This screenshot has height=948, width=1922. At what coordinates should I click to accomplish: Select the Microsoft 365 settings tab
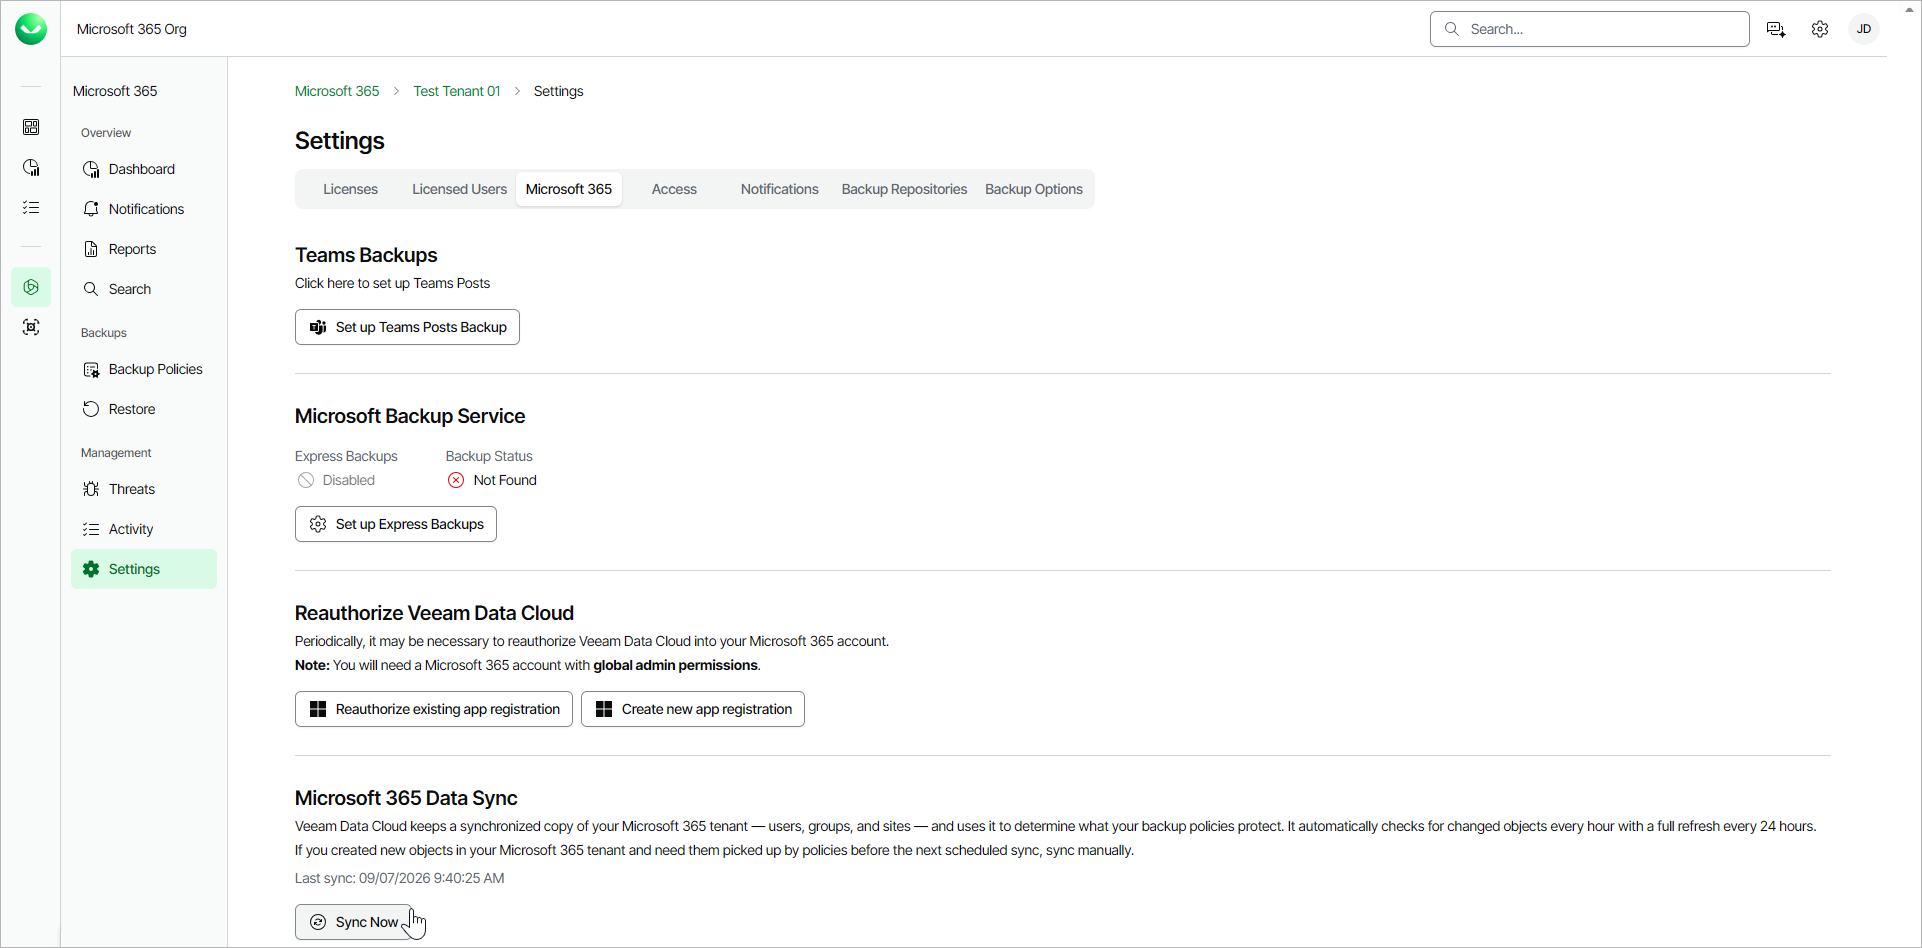[569, 189]
